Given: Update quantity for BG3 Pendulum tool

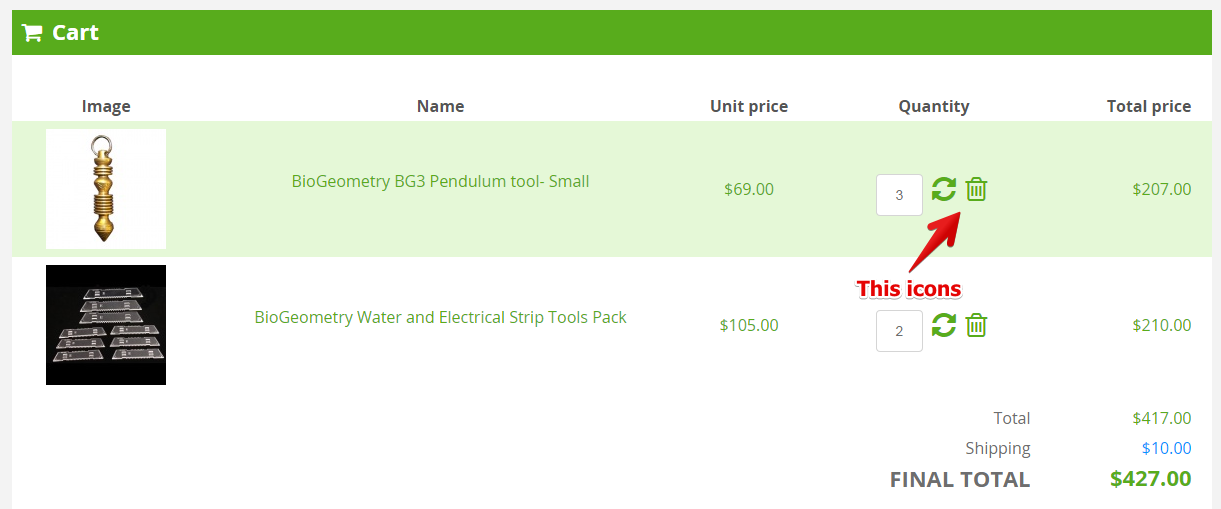Looking at the screenshot, I should click(943, 189).
